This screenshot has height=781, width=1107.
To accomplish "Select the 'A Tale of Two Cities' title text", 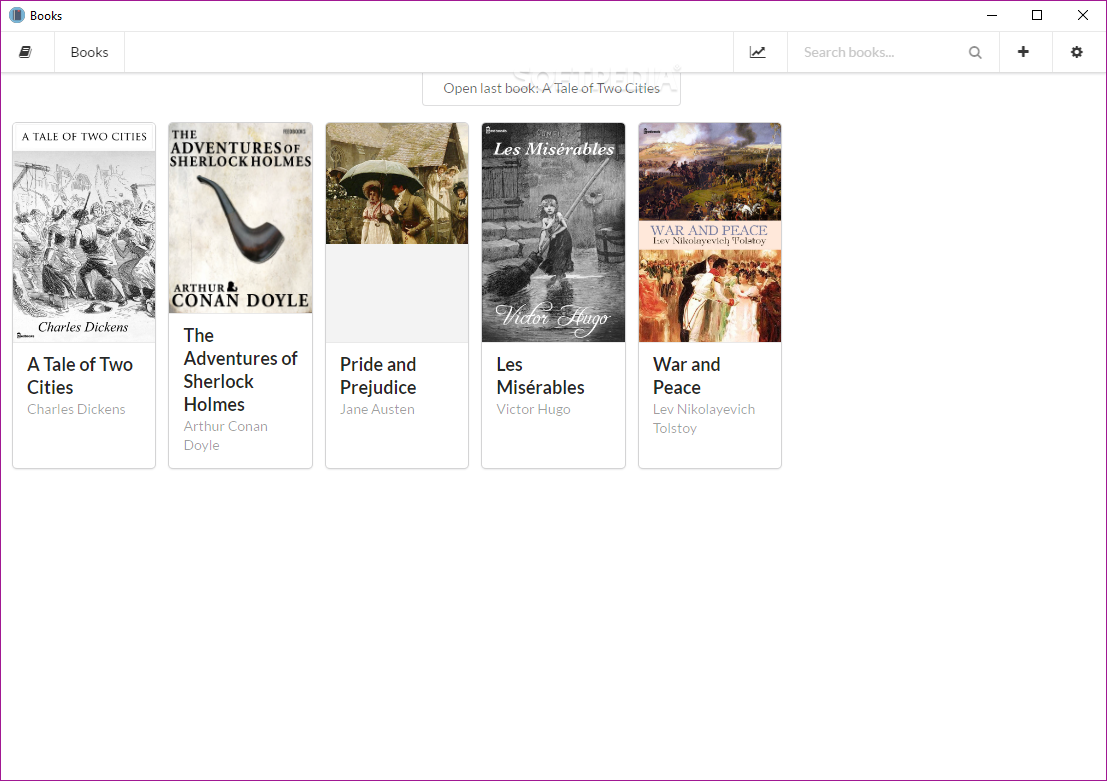I will 80,376.
